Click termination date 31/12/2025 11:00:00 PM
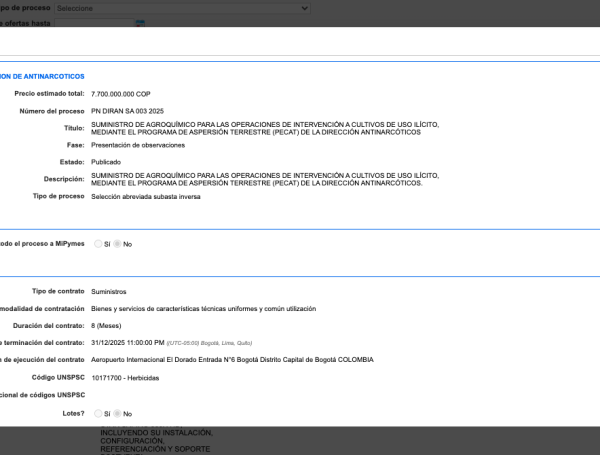Viewport: 600px width, 455px height. click(x=141, y=343)
